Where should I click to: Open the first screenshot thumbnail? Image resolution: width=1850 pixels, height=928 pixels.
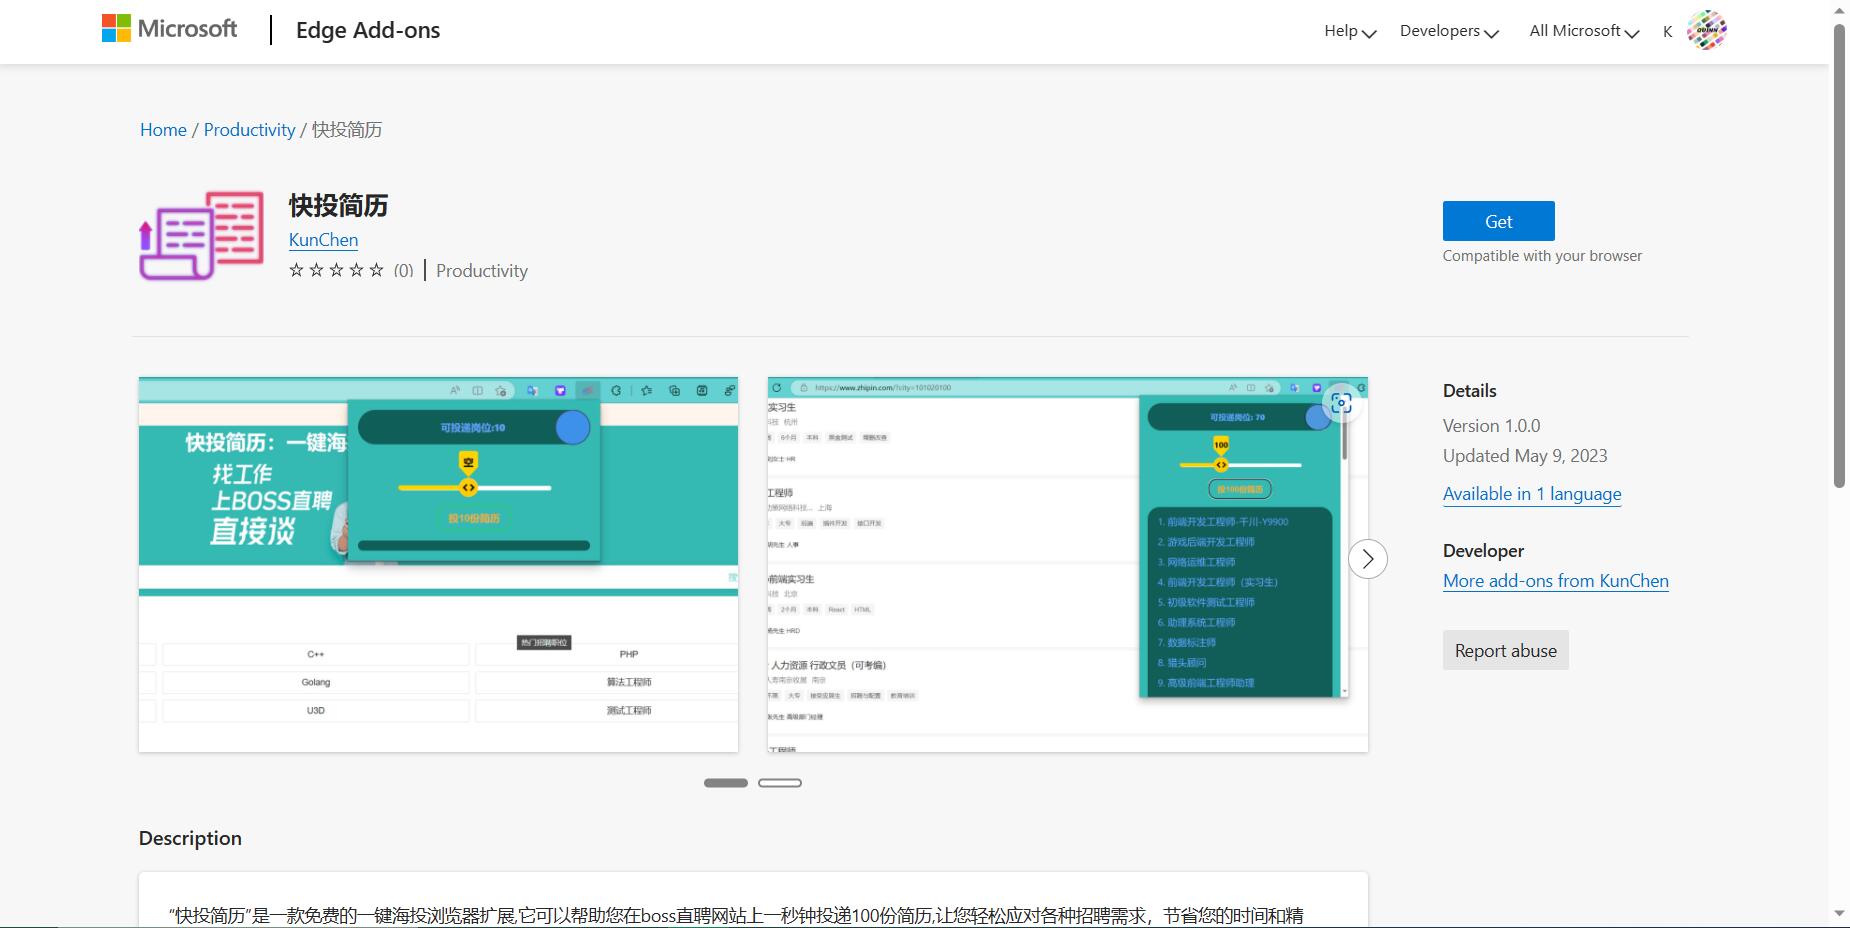pos(438,565)
